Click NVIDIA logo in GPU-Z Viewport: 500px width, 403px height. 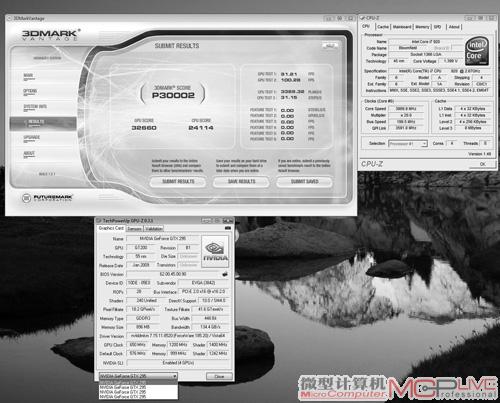tap(215, 251)
